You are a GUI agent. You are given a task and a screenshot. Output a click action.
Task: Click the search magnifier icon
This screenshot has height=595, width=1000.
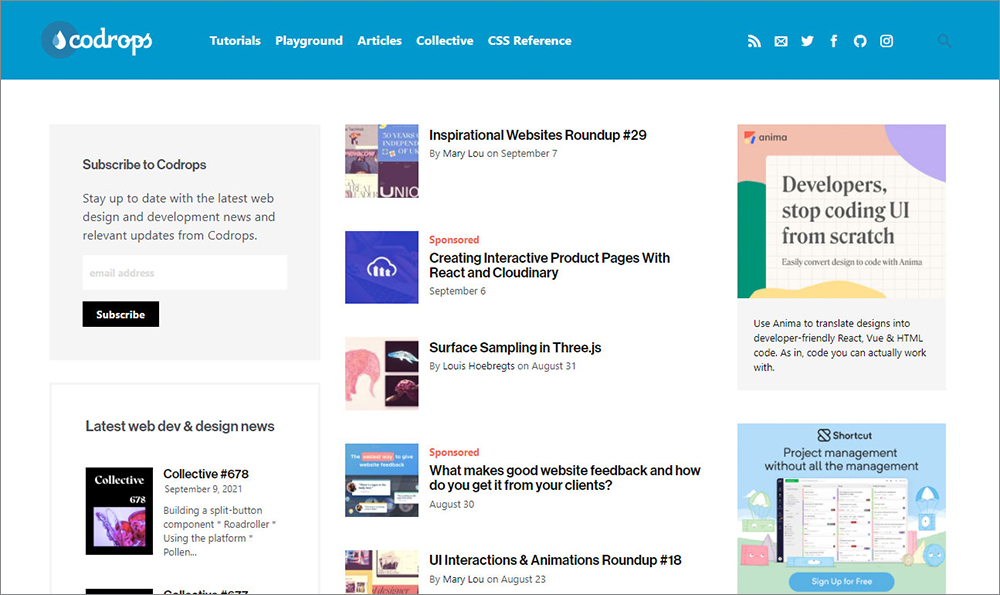(x=945, y=41)
